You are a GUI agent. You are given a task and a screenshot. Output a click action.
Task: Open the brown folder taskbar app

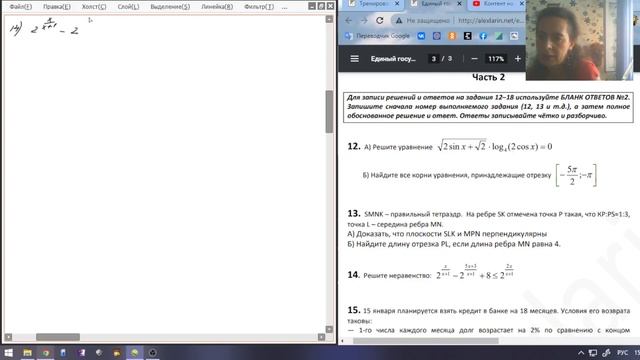click(117, 353)
